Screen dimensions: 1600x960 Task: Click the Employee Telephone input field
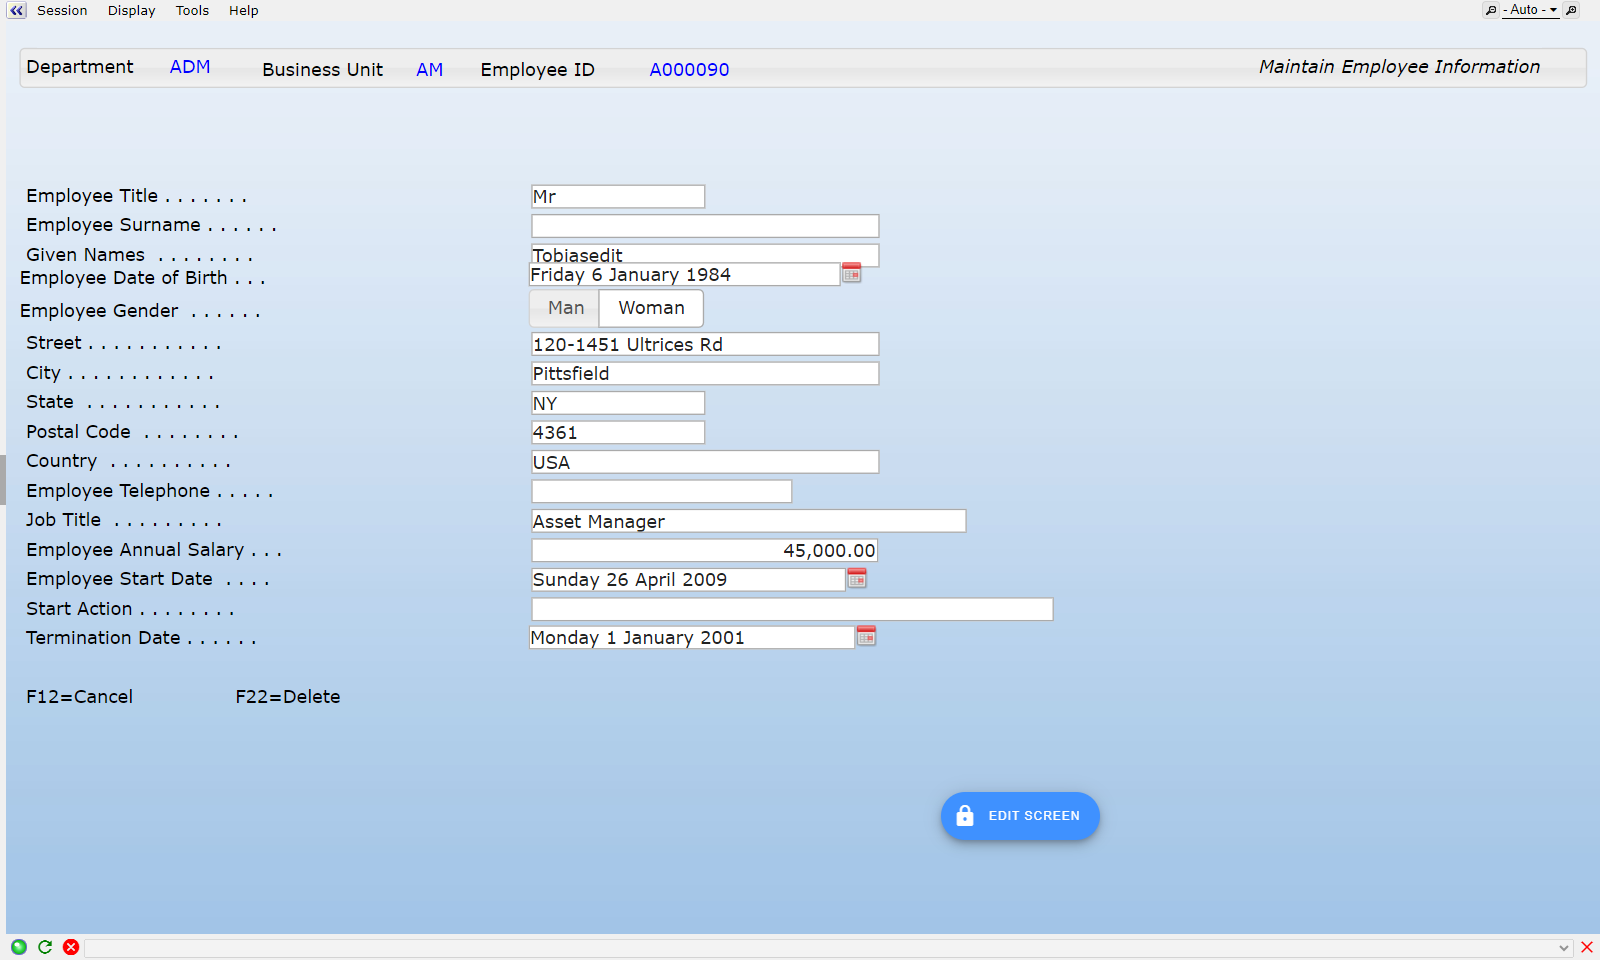point(661,491)
